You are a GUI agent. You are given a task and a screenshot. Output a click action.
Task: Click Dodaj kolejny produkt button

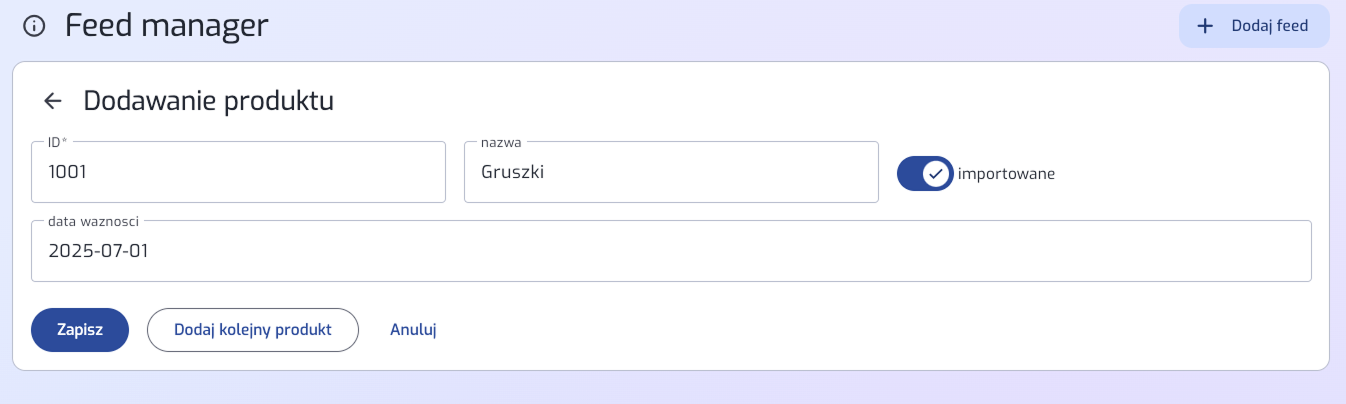(x=252, y=330)
